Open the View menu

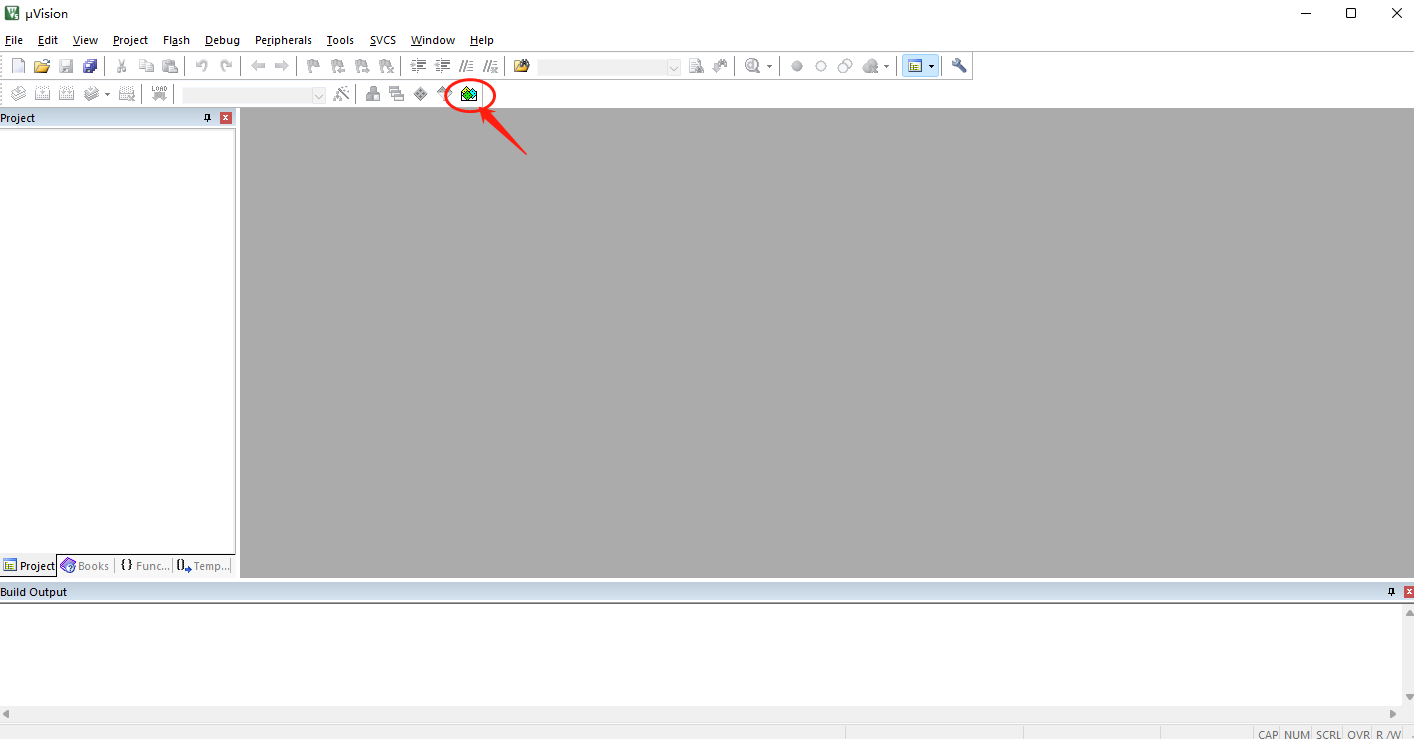point(85,40)
